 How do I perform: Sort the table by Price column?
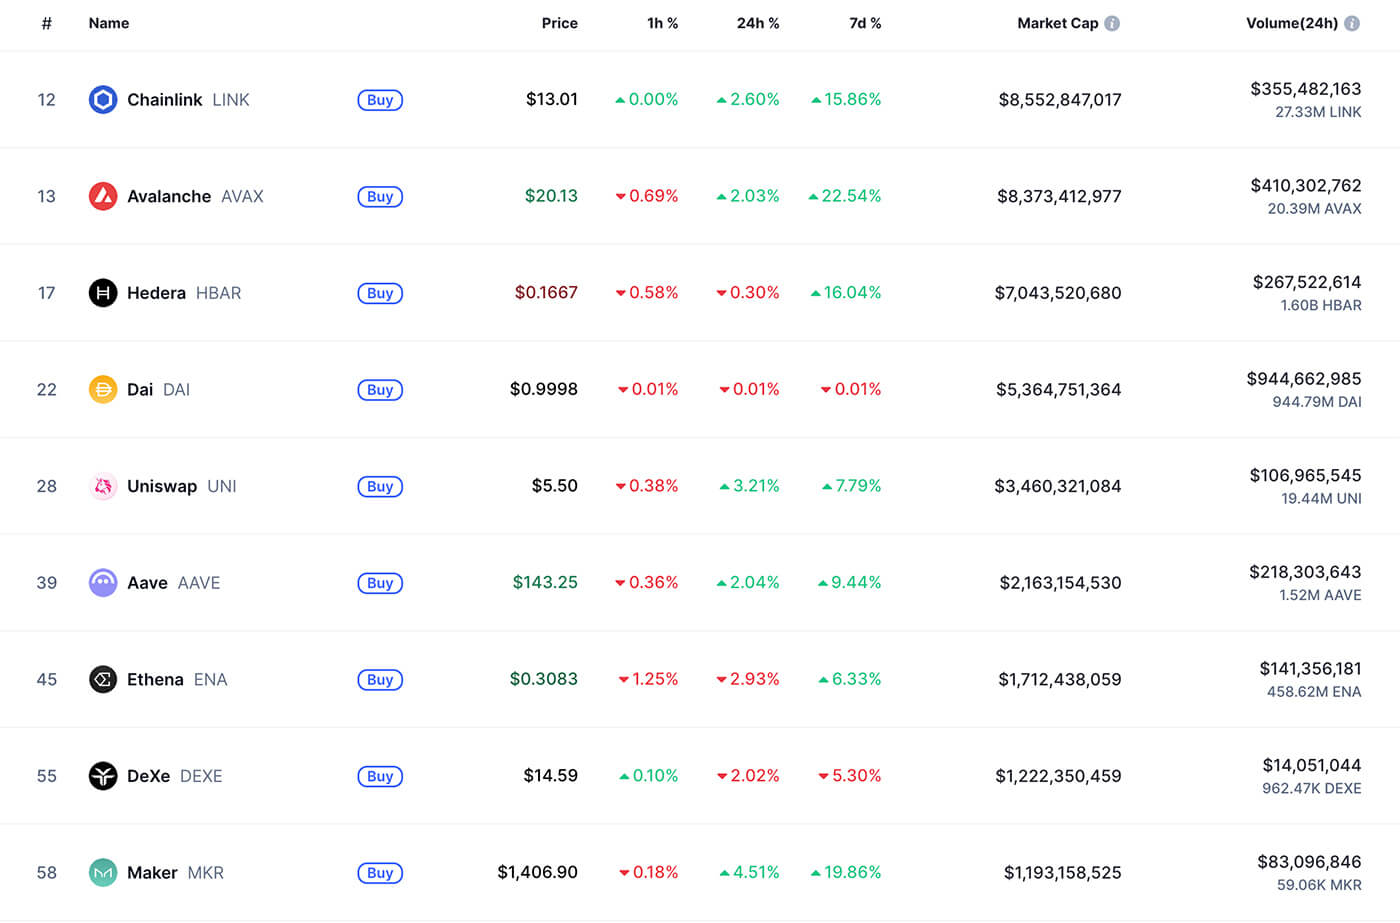point(559,23)
